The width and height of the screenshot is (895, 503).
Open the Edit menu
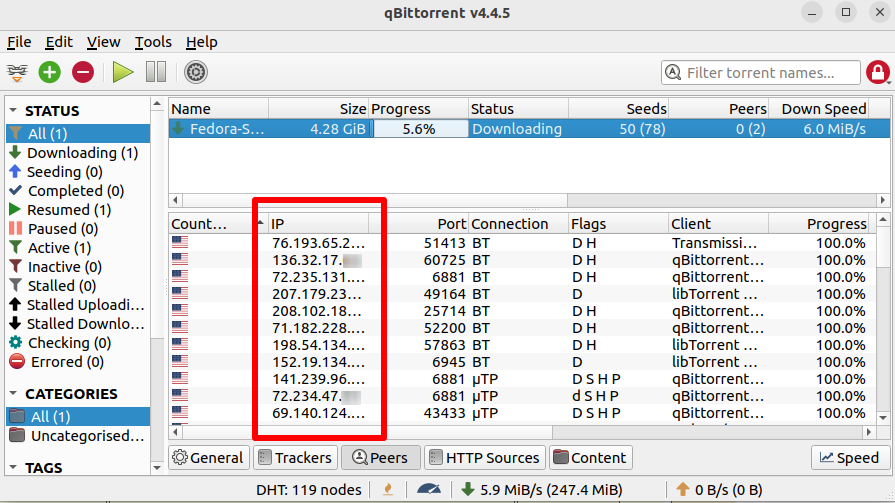[59, 42]
